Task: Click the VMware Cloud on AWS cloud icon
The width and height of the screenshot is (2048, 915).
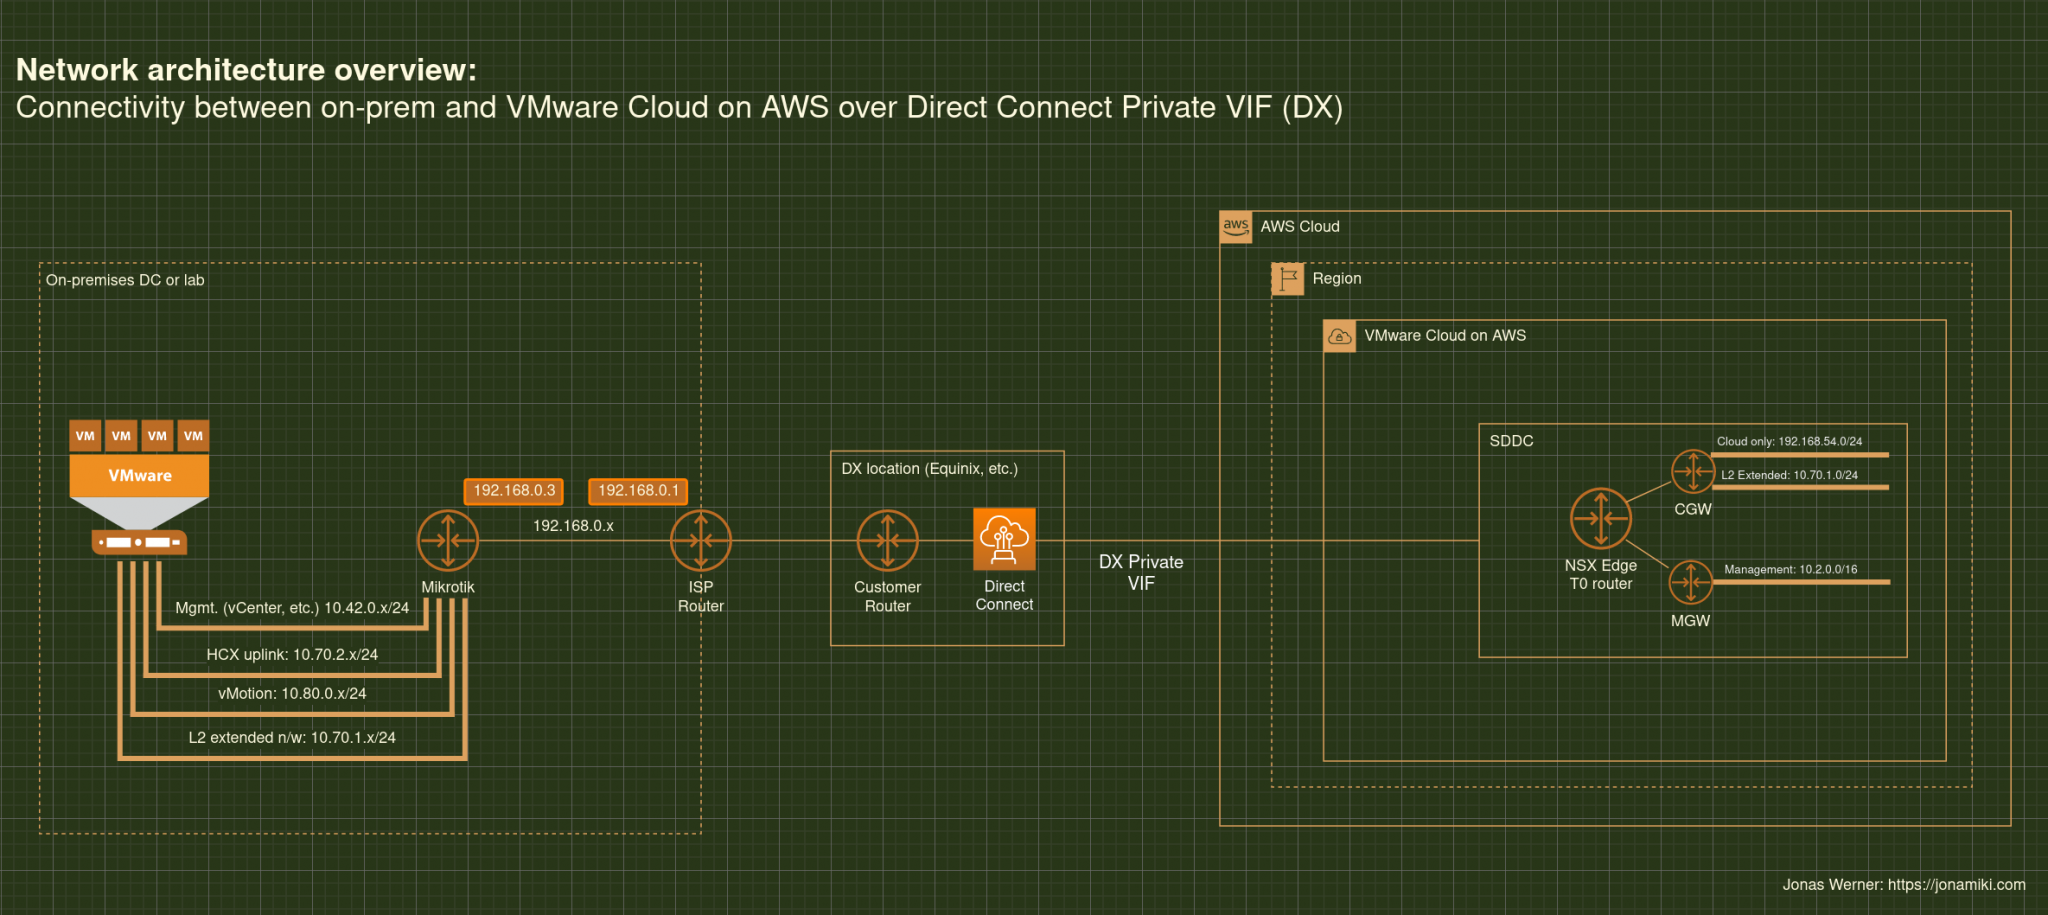Action: (x=1339, y=336)
